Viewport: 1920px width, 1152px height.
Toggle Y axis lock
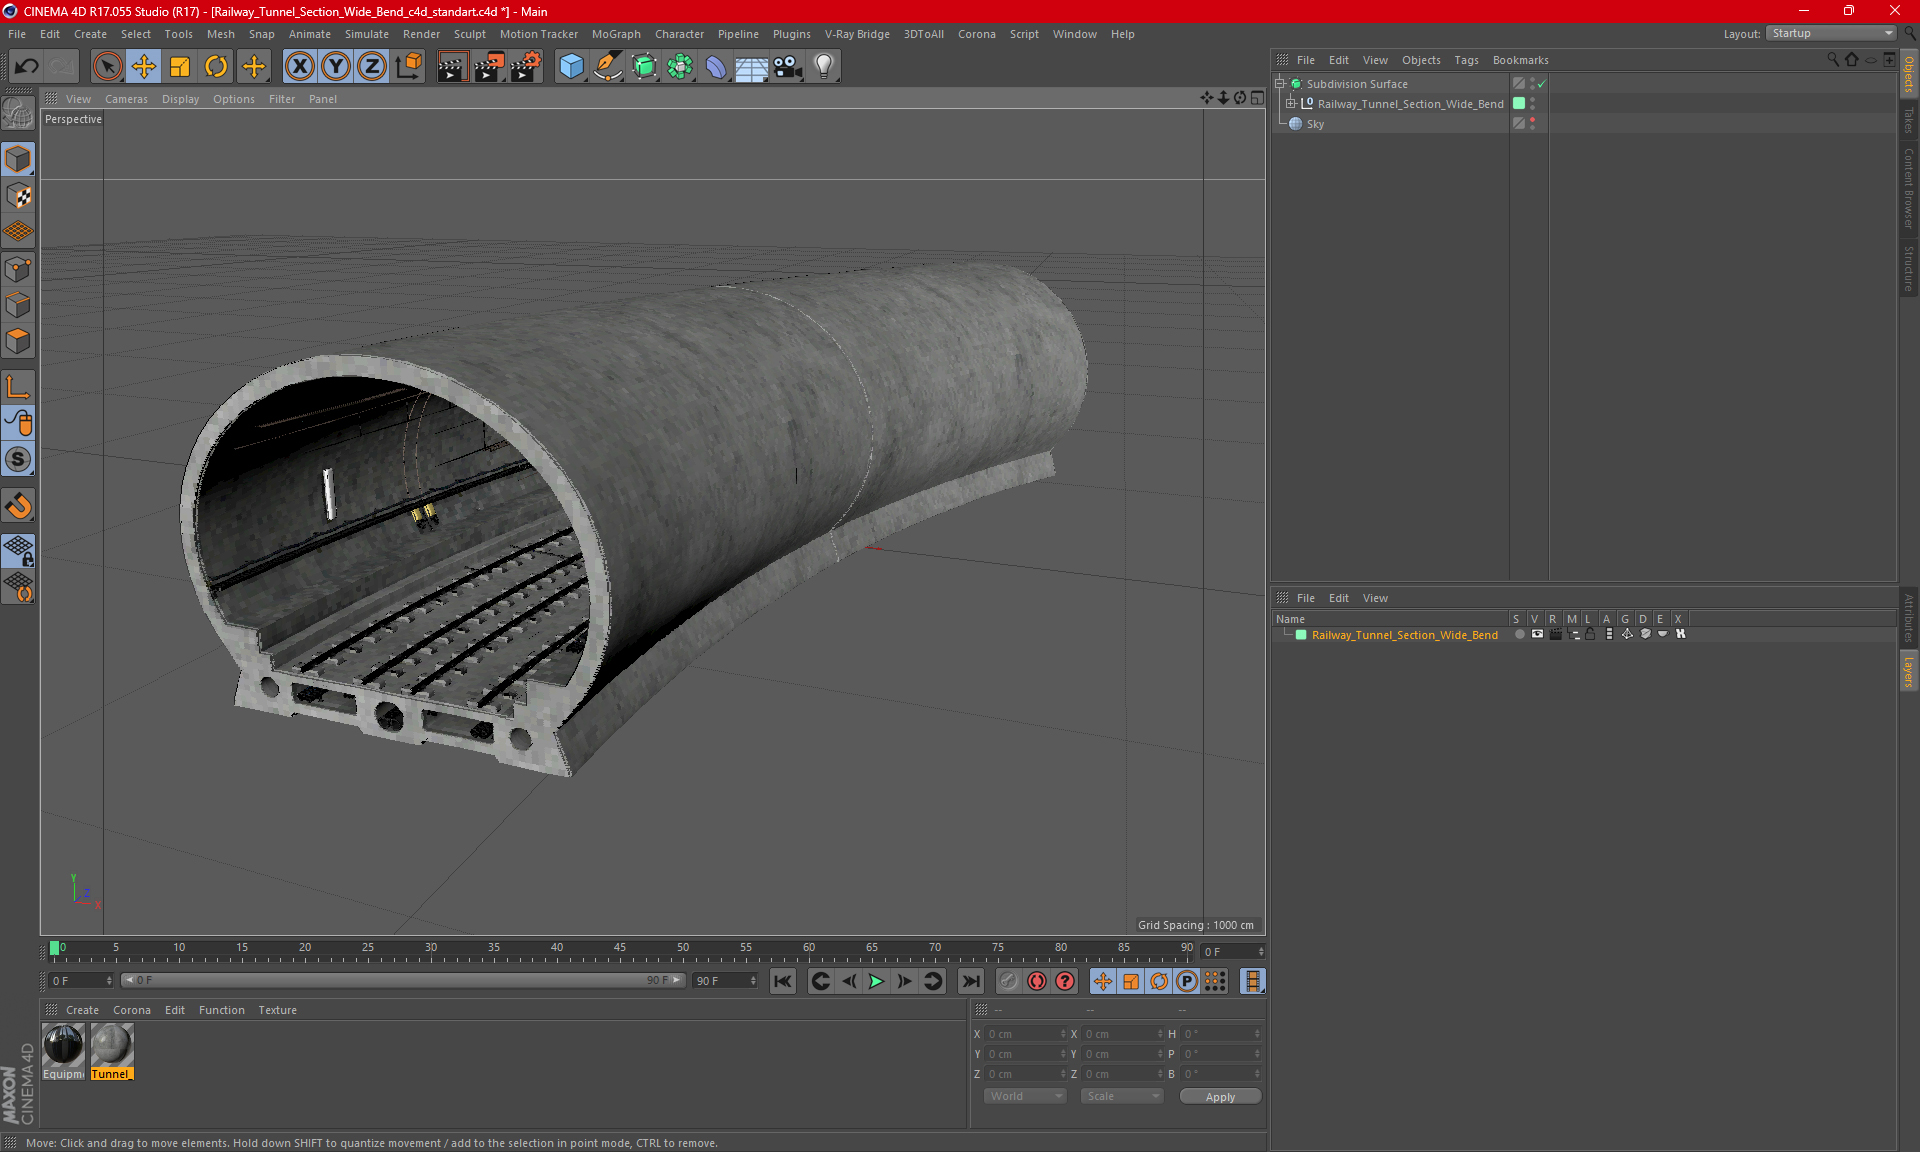(x=336, y=66)
